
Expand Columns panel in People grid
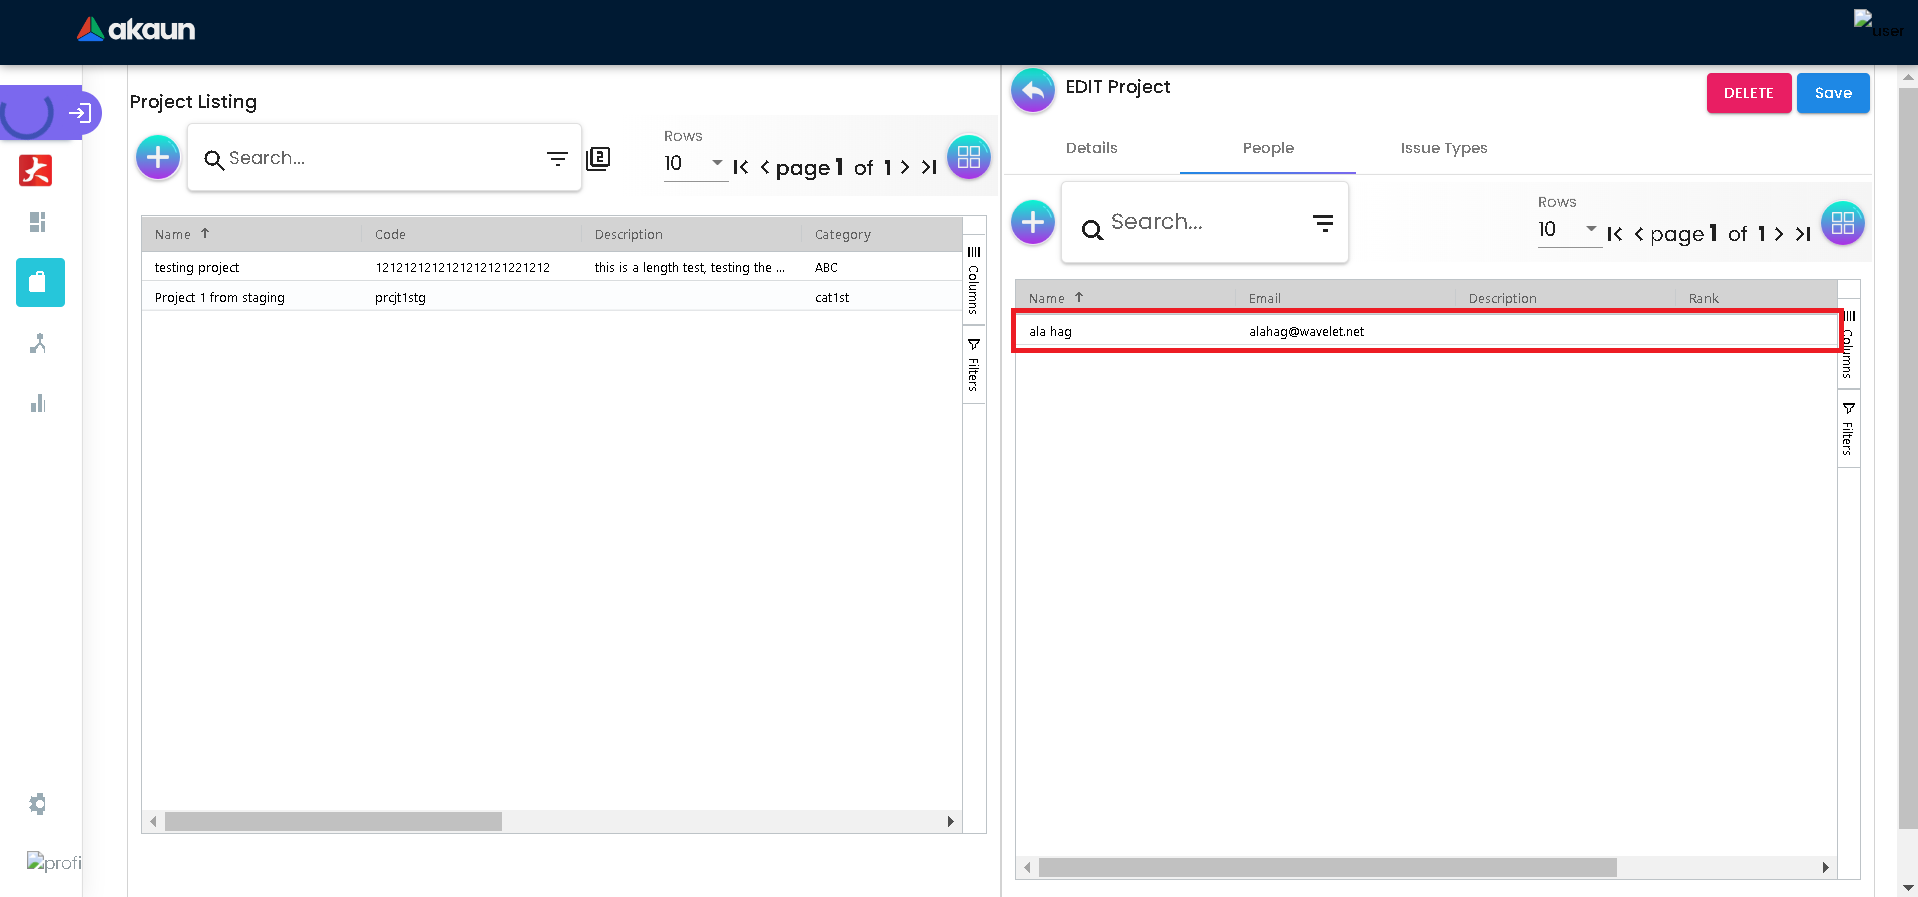click(x=1849, y=343)
